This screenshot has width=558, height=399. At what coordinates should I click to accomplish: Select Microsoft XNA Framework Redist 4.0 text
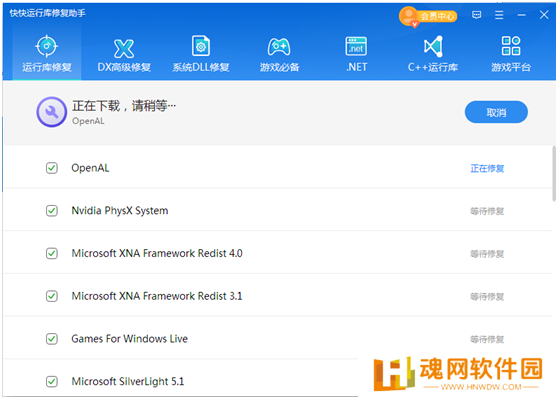pos(157,253)
